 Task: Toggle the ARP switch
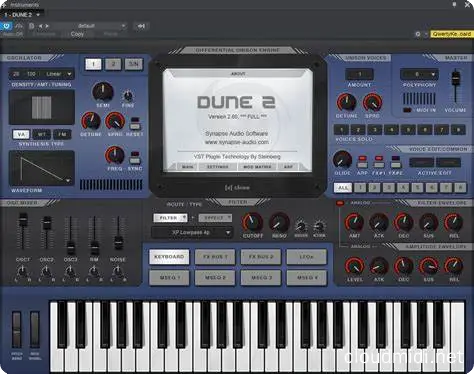tap(362, 161)
